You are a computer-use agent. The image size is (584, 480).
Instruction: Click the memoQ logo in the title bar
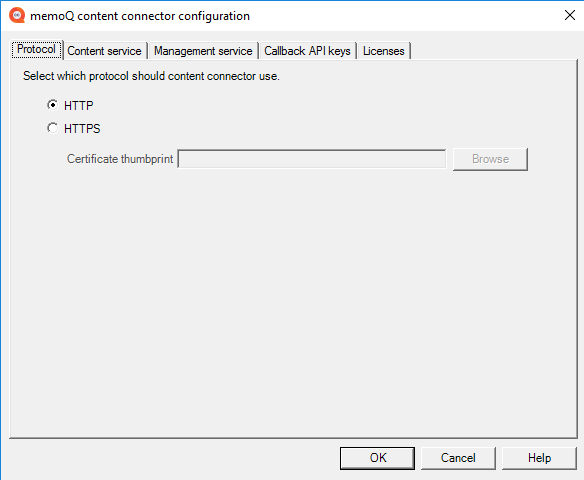click(x=17, y=16)
